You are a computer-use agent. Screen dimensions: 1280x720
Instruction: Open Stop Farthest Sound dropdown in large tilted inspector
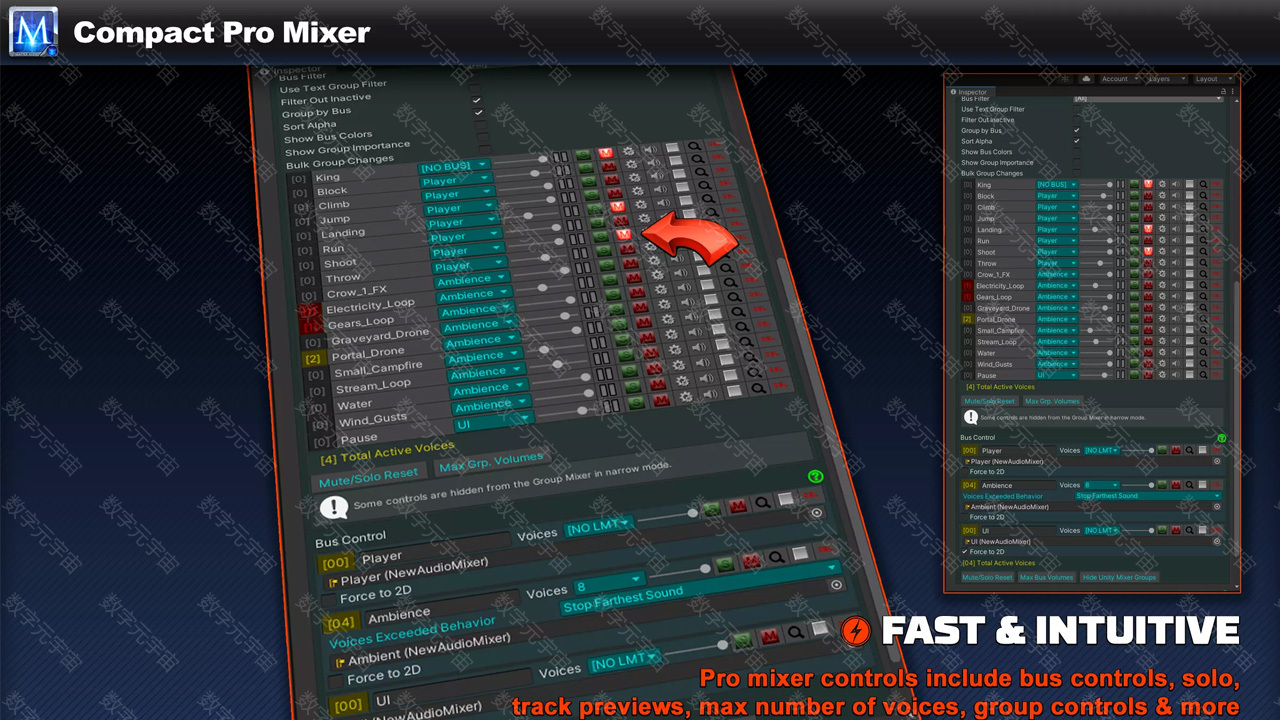point(700,588)
